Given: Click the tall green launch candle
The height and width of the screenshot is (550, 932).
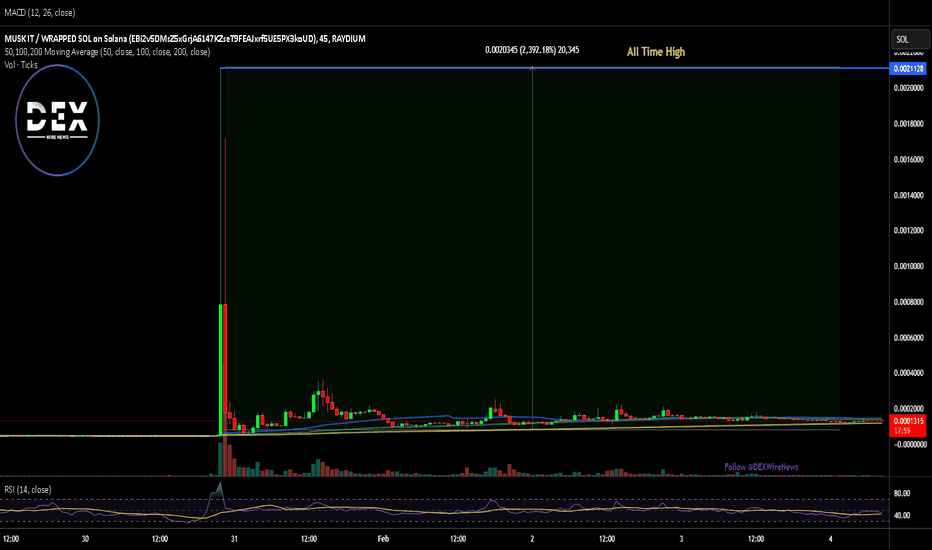Looking at the screenshot, I should 221,369.
